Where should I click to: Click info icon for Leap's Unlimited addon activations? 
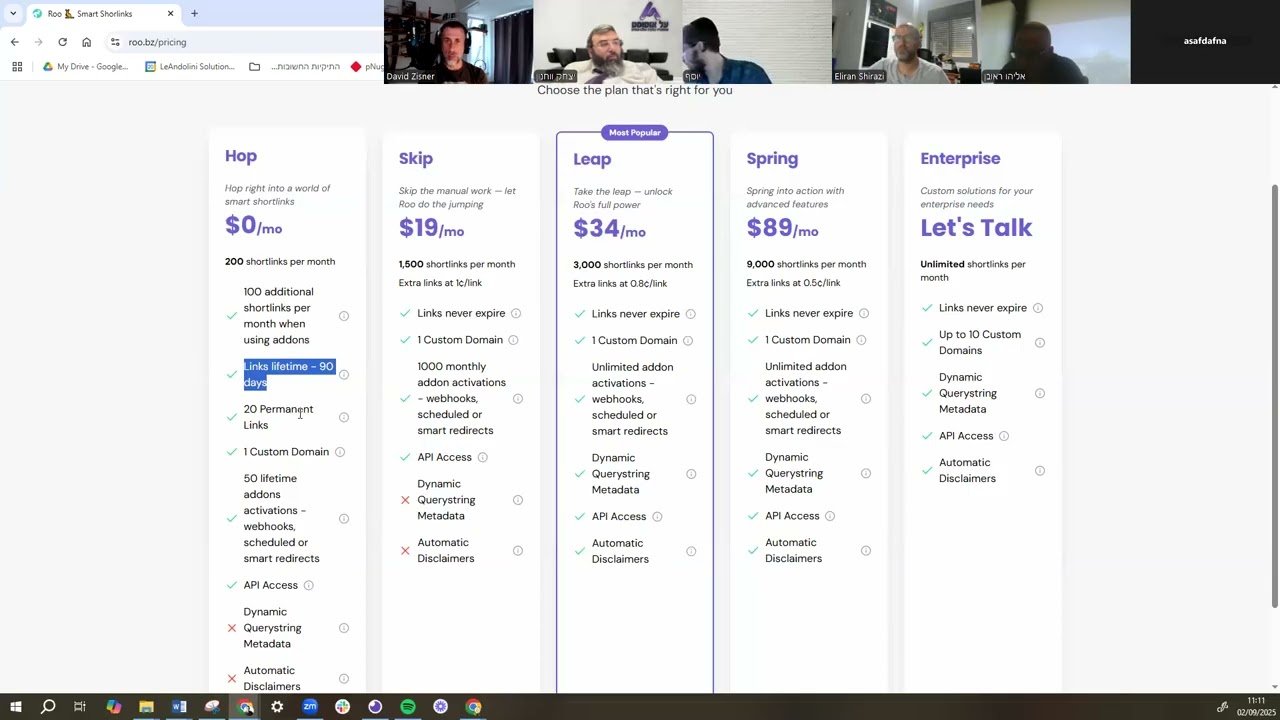[691, 399]
